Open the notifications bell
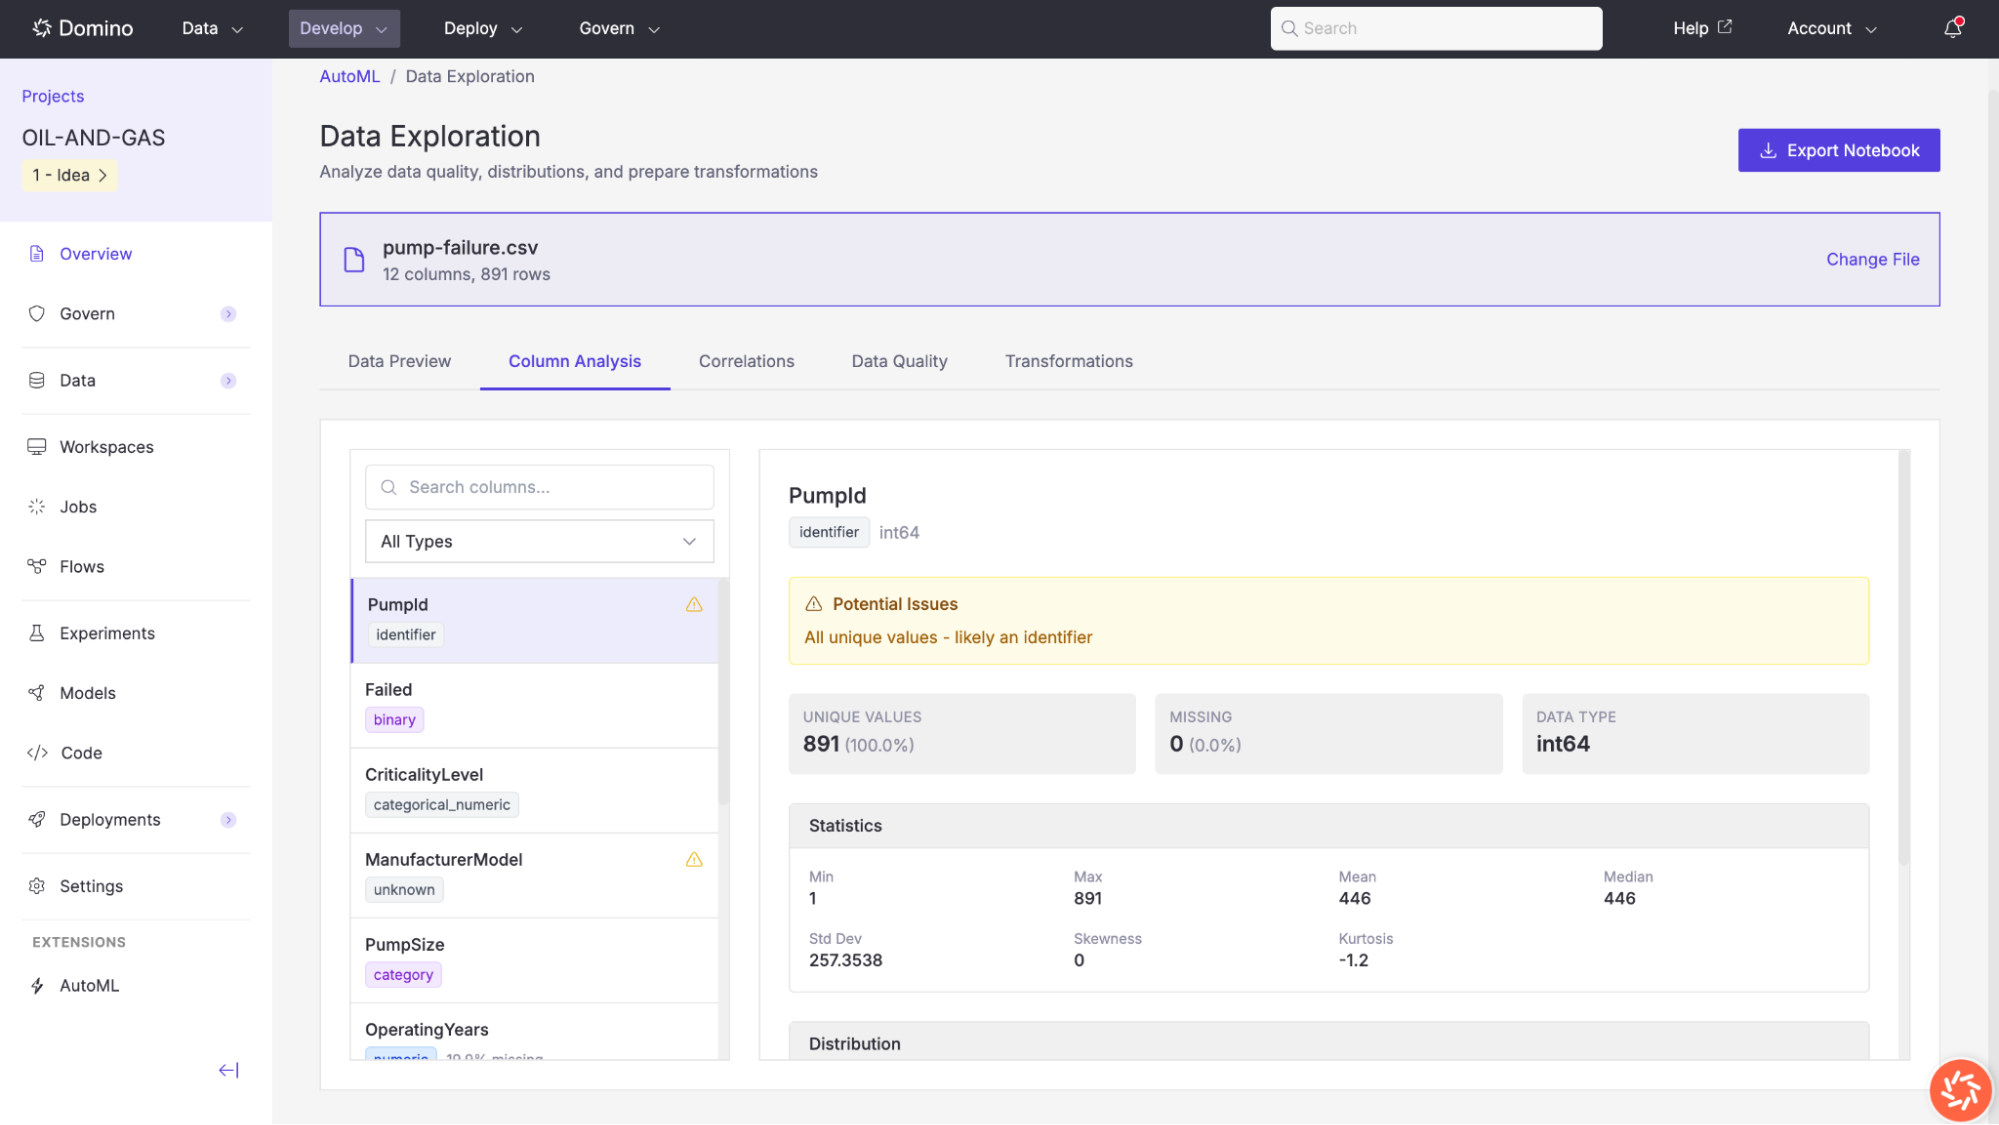1999x1125 pixels. pyautogui.click(x=1950, y=28)
